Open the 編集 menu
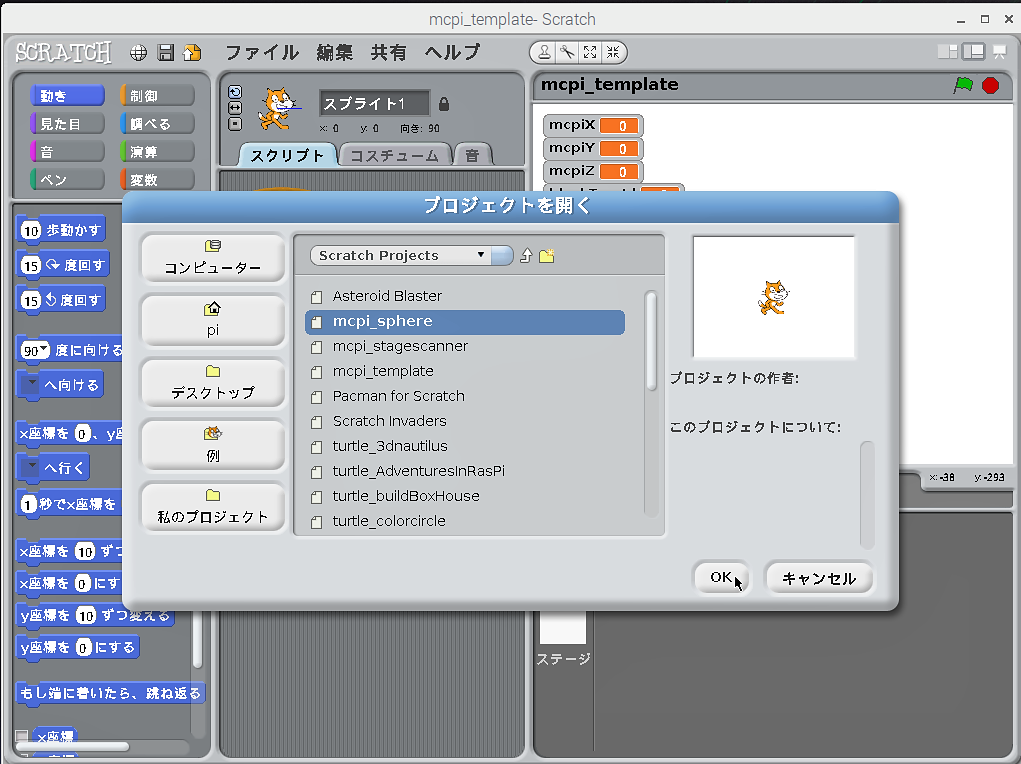 [335, 52]
